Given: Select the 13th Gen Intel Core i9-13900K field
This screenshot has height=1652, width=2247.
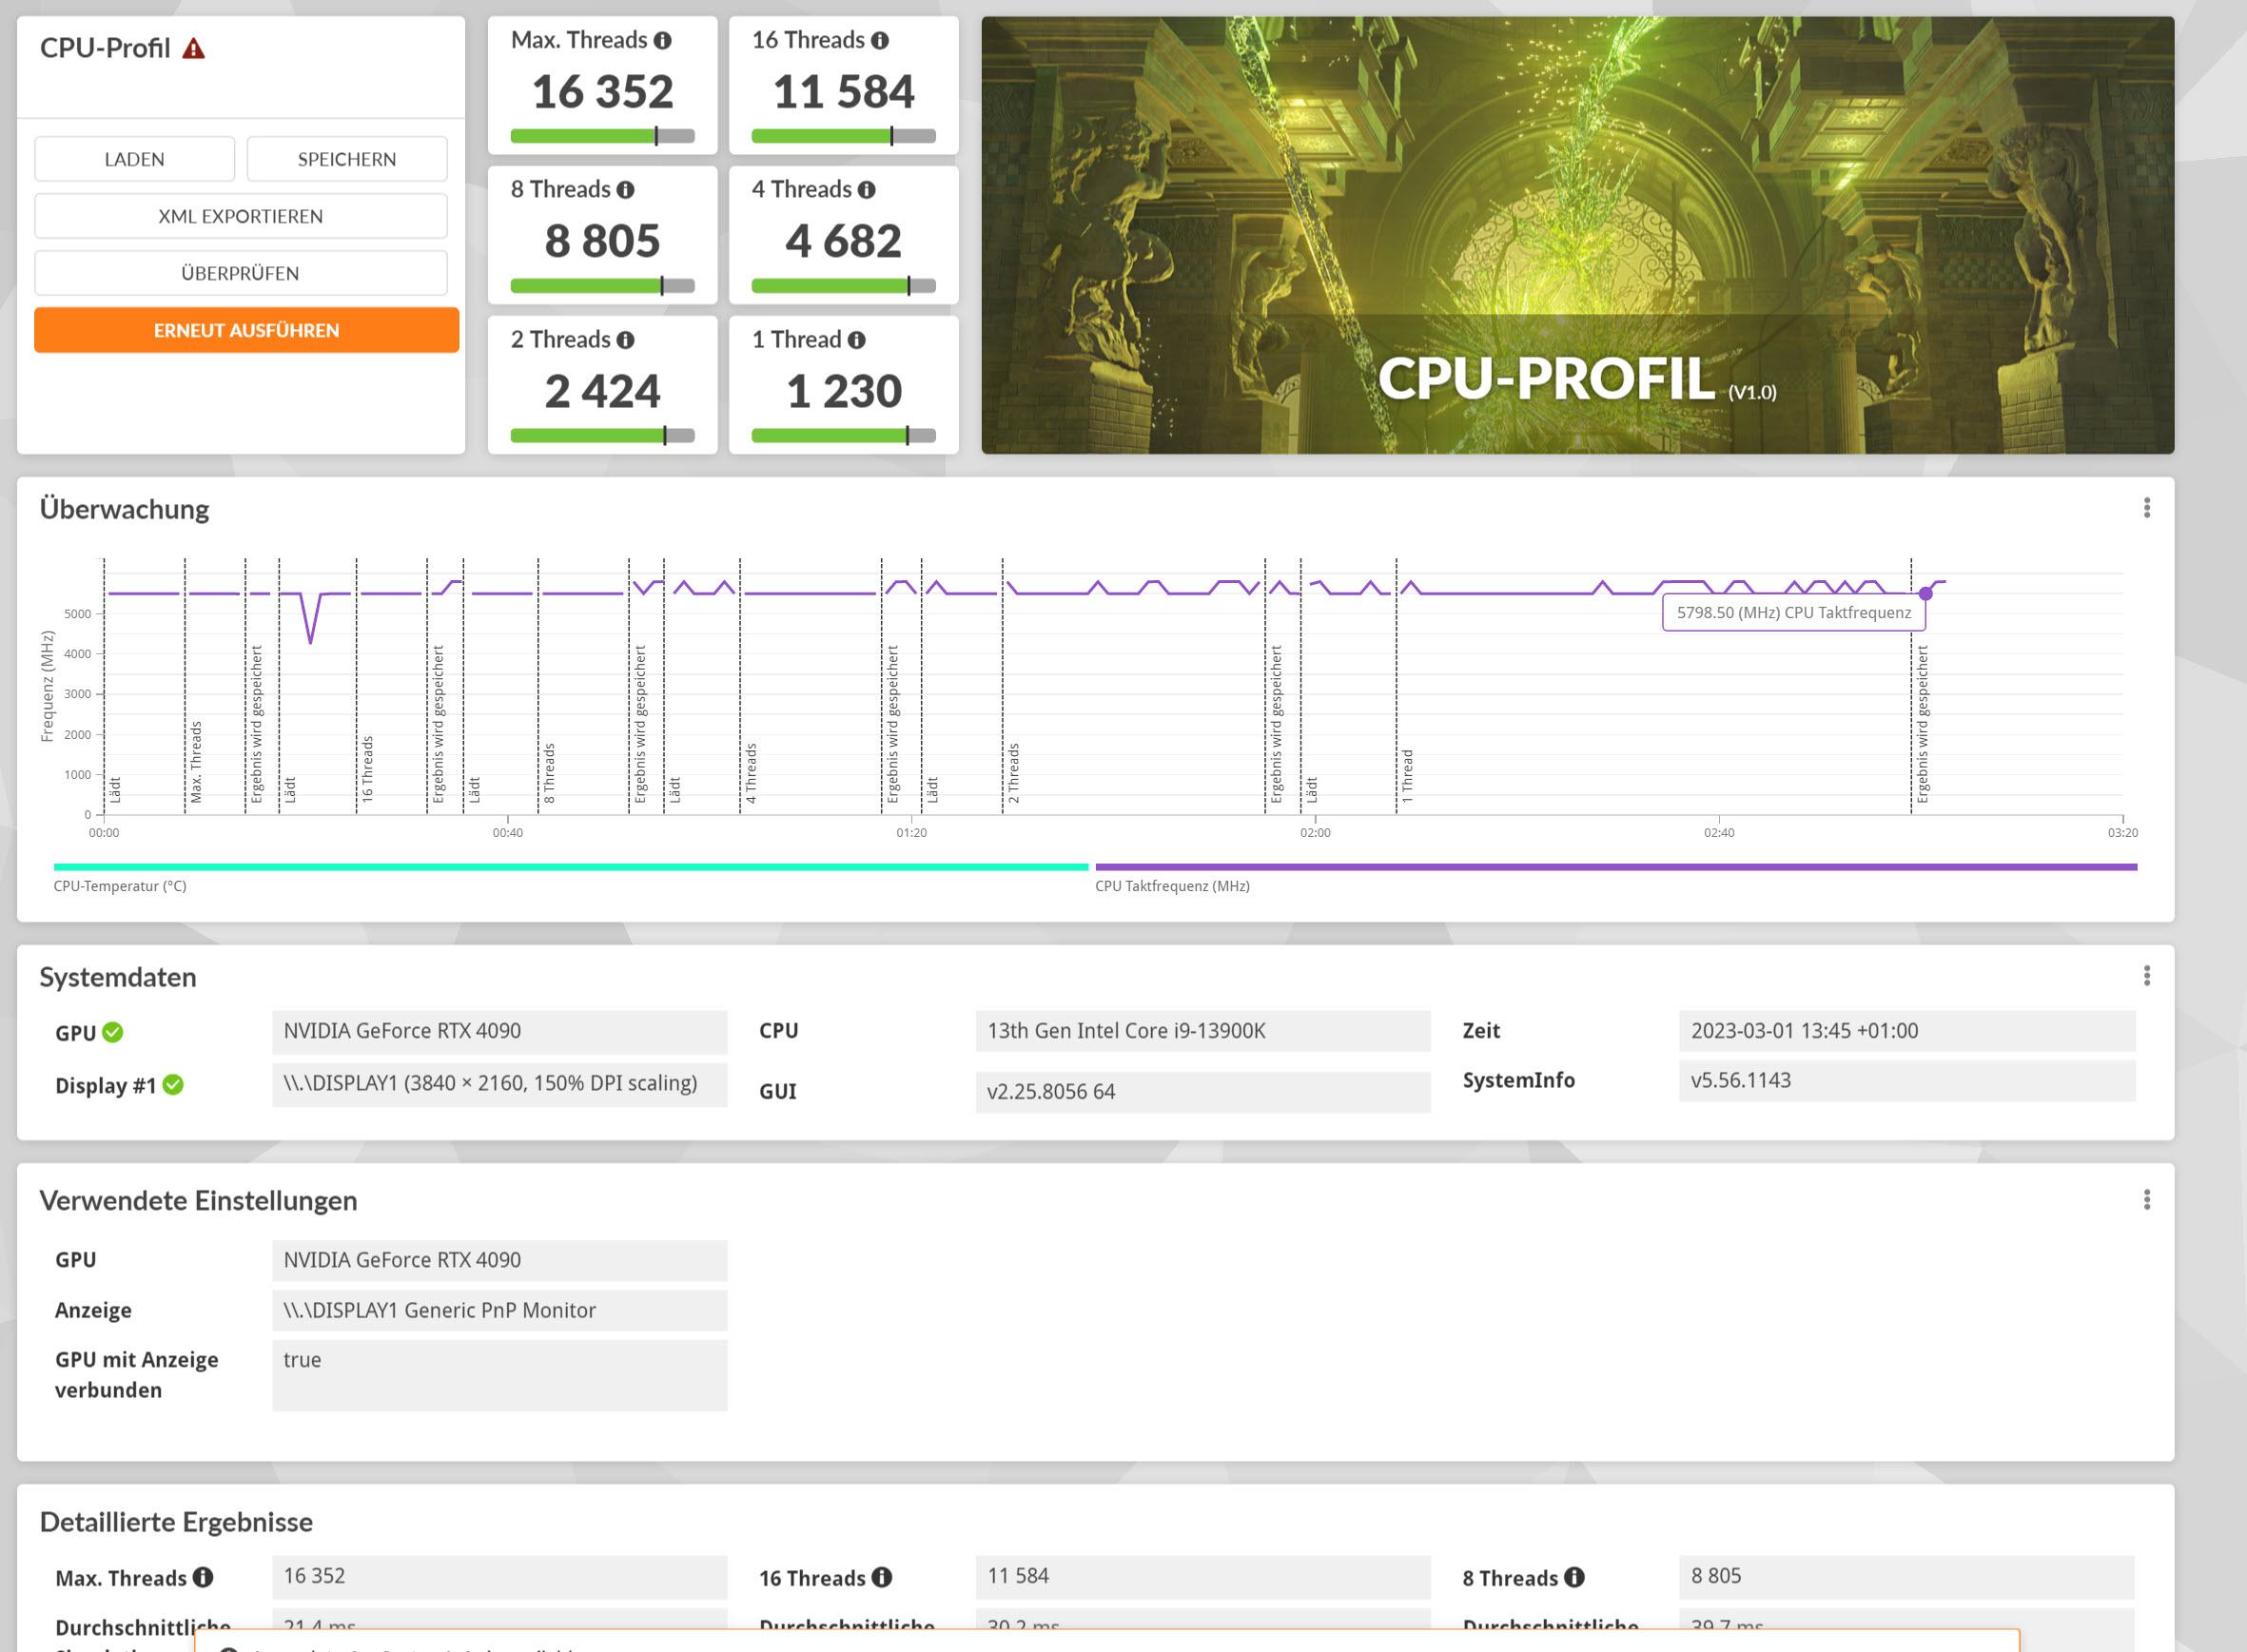Looking at the screenshot, I should (1203, 1031).
